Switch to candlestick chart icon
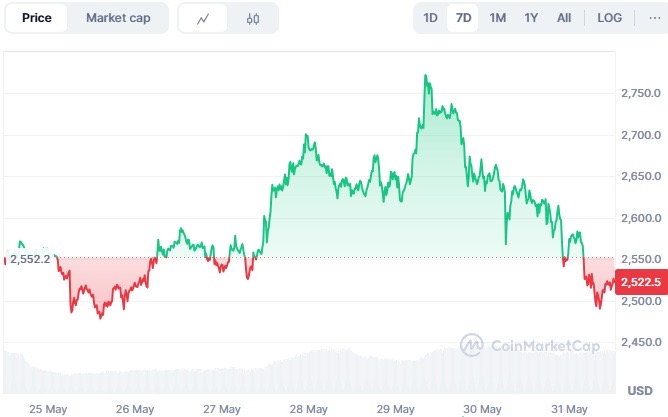668x417 pixels. click(252, 18)
